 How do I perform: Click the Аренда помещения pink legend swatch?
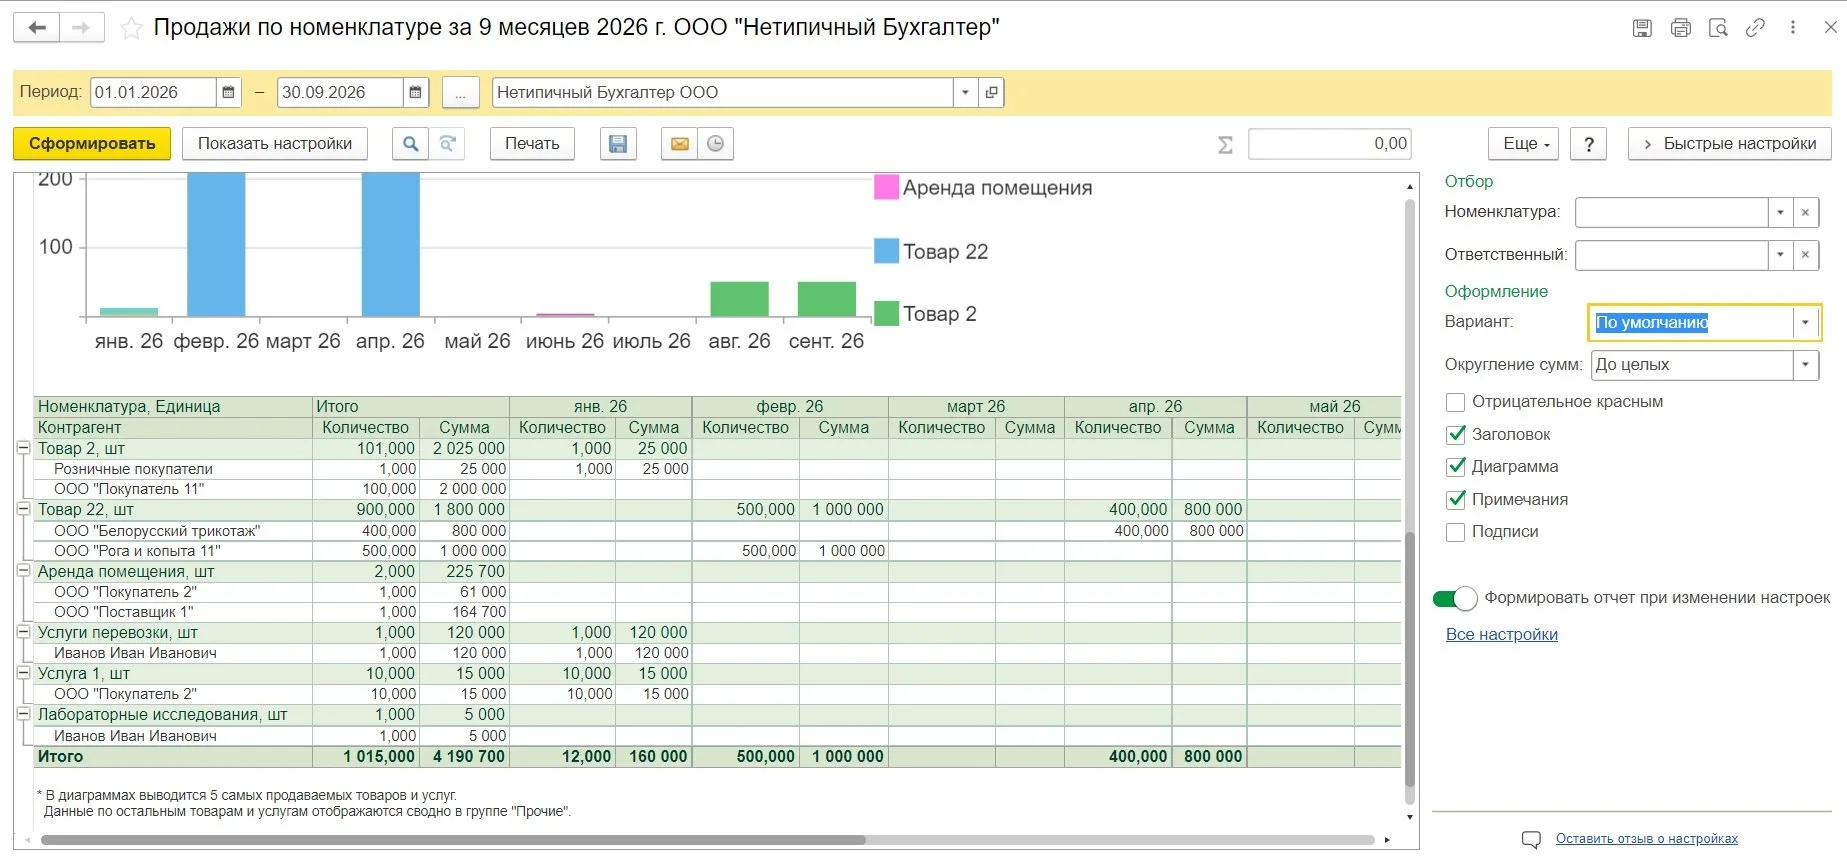point(886,187)
